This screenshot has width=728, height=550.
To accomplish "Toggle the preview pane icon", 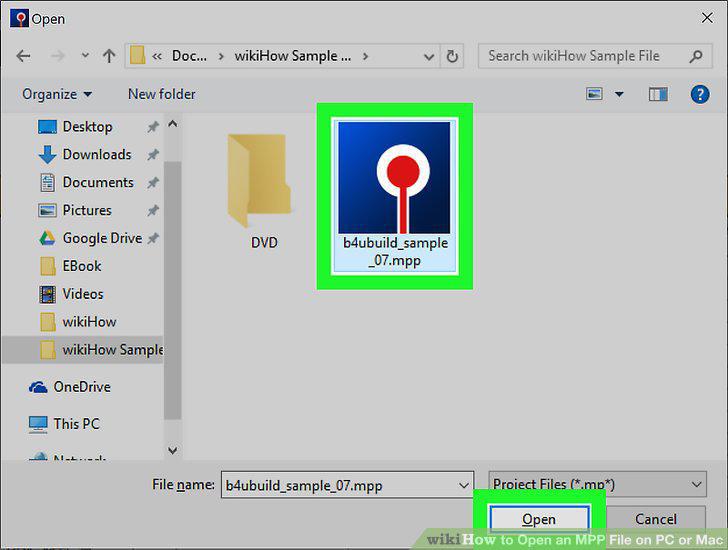I will pos(658,94).
